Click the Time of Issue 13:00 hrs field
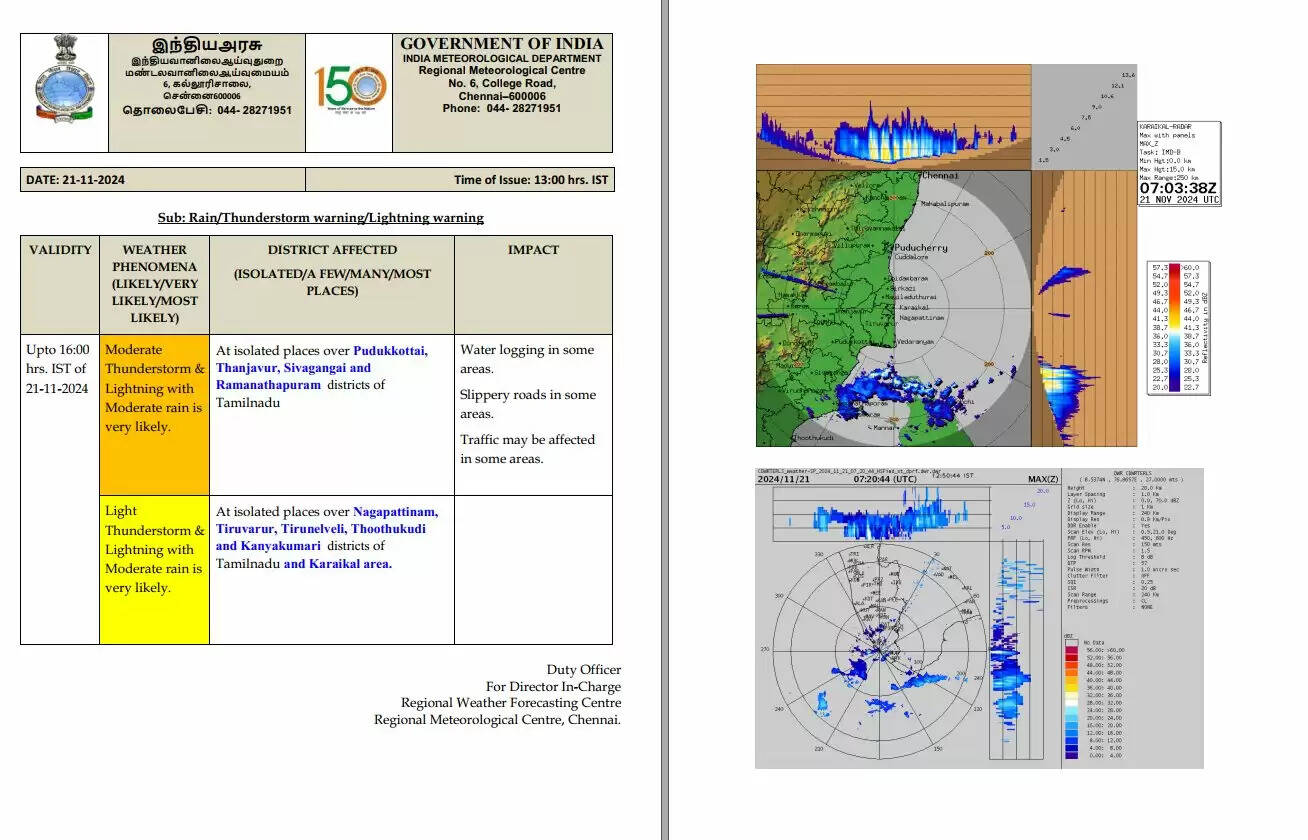 tap(529, 180)
